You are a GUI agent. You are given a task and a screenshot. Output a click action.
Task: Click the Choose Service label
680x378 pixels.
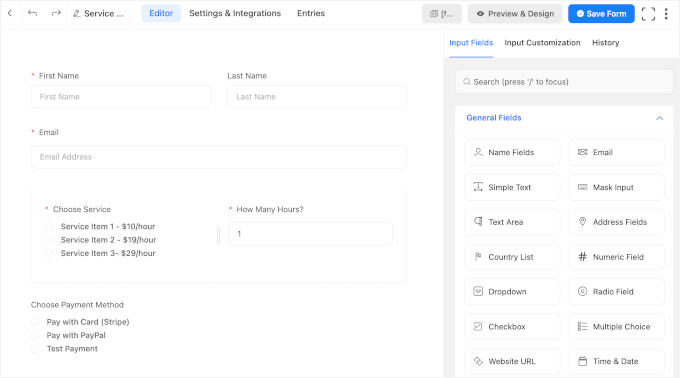82,209
